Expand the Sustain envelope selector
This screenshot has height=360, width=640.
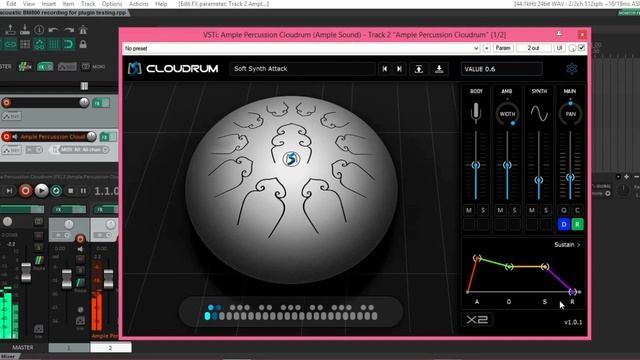pos(567,245)
